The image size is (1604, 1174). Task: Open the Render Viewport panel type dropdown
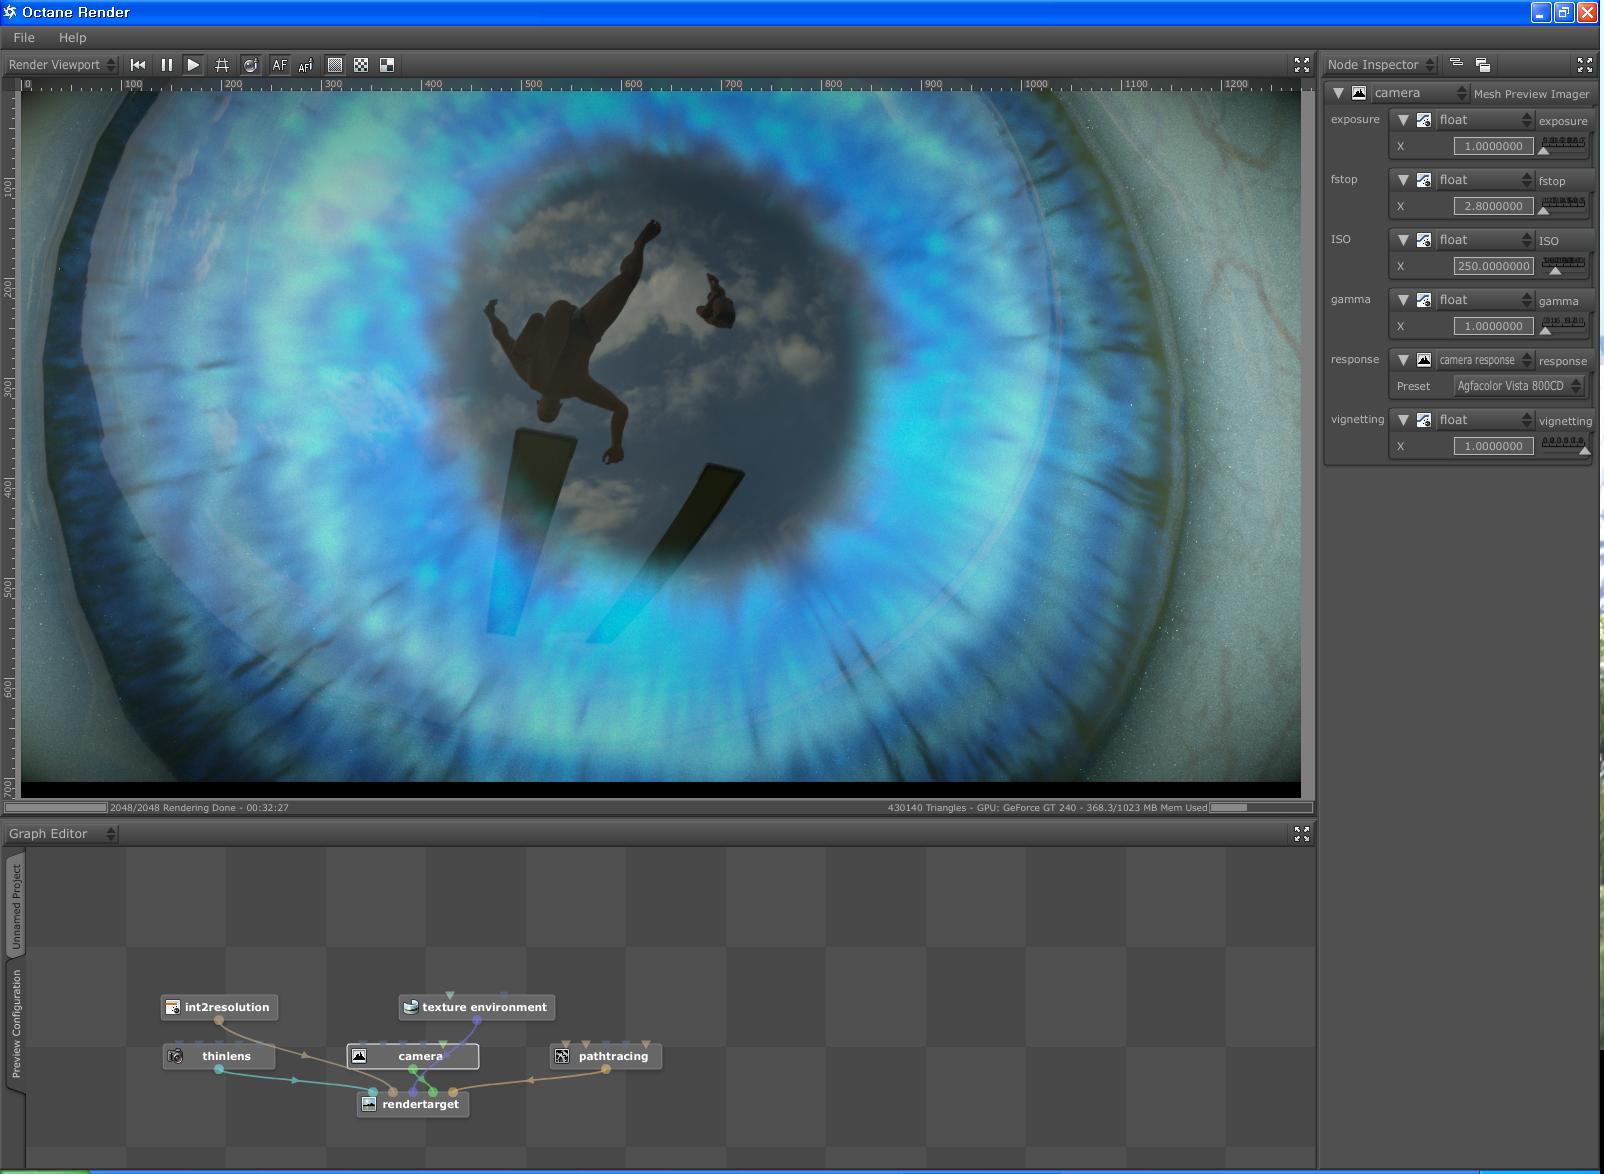pos(62,65)
